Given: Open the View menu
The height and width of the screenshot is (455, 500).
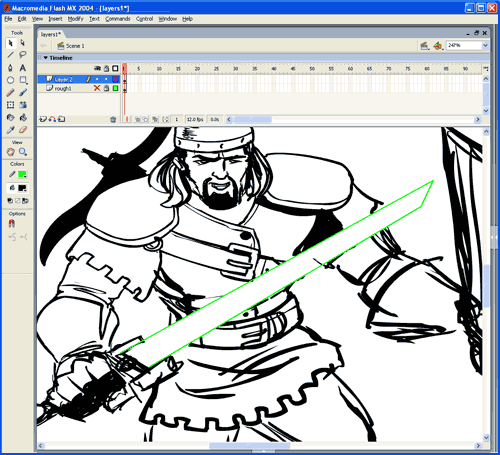Looking at the screenshot, I should 37,19.
